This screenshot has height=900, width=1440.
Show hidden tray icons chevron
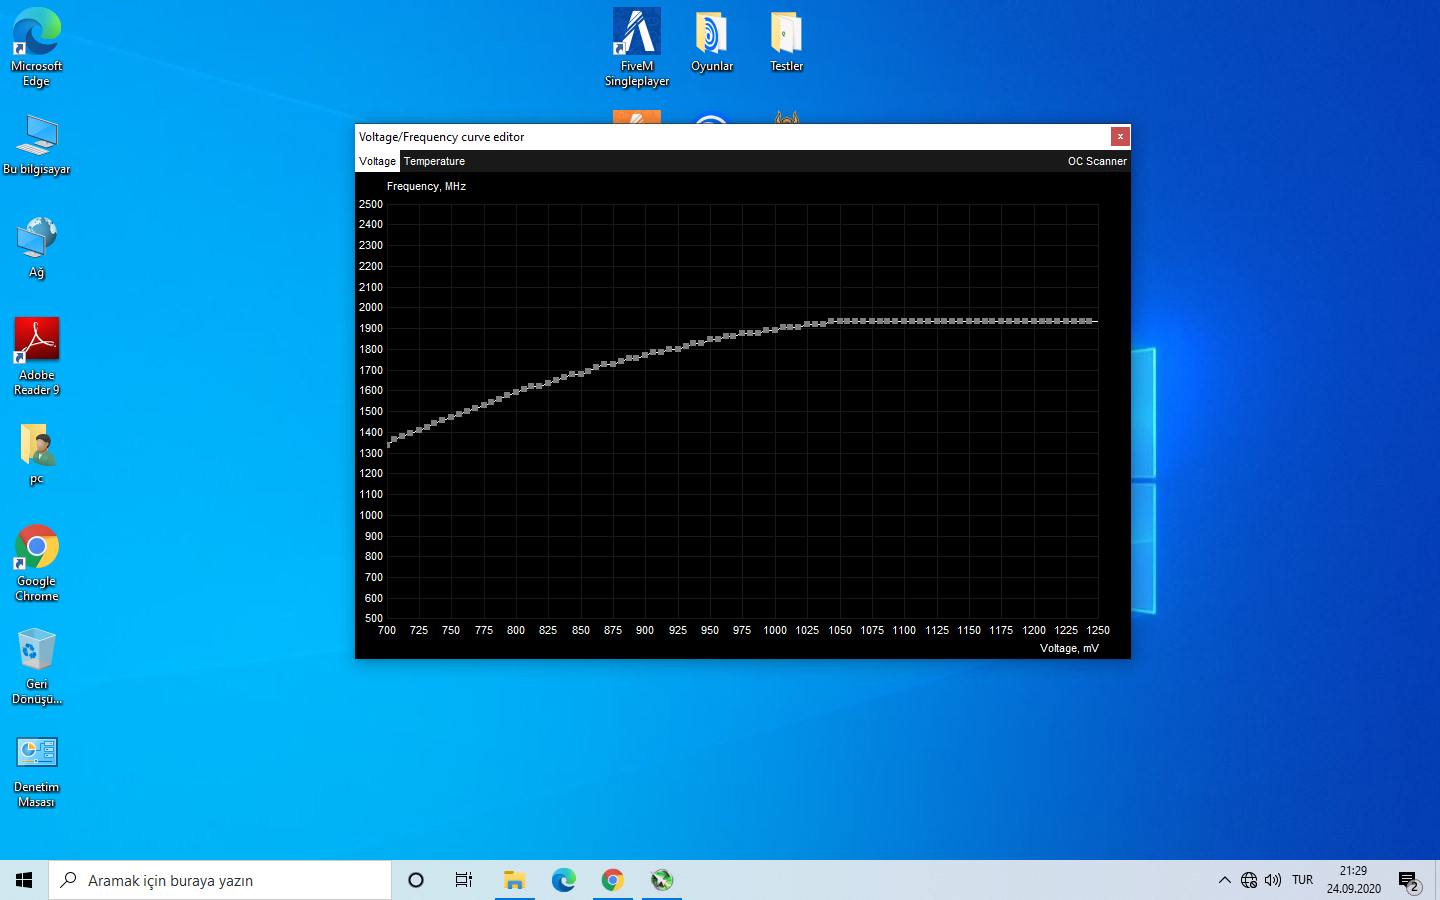[1225, 880]
